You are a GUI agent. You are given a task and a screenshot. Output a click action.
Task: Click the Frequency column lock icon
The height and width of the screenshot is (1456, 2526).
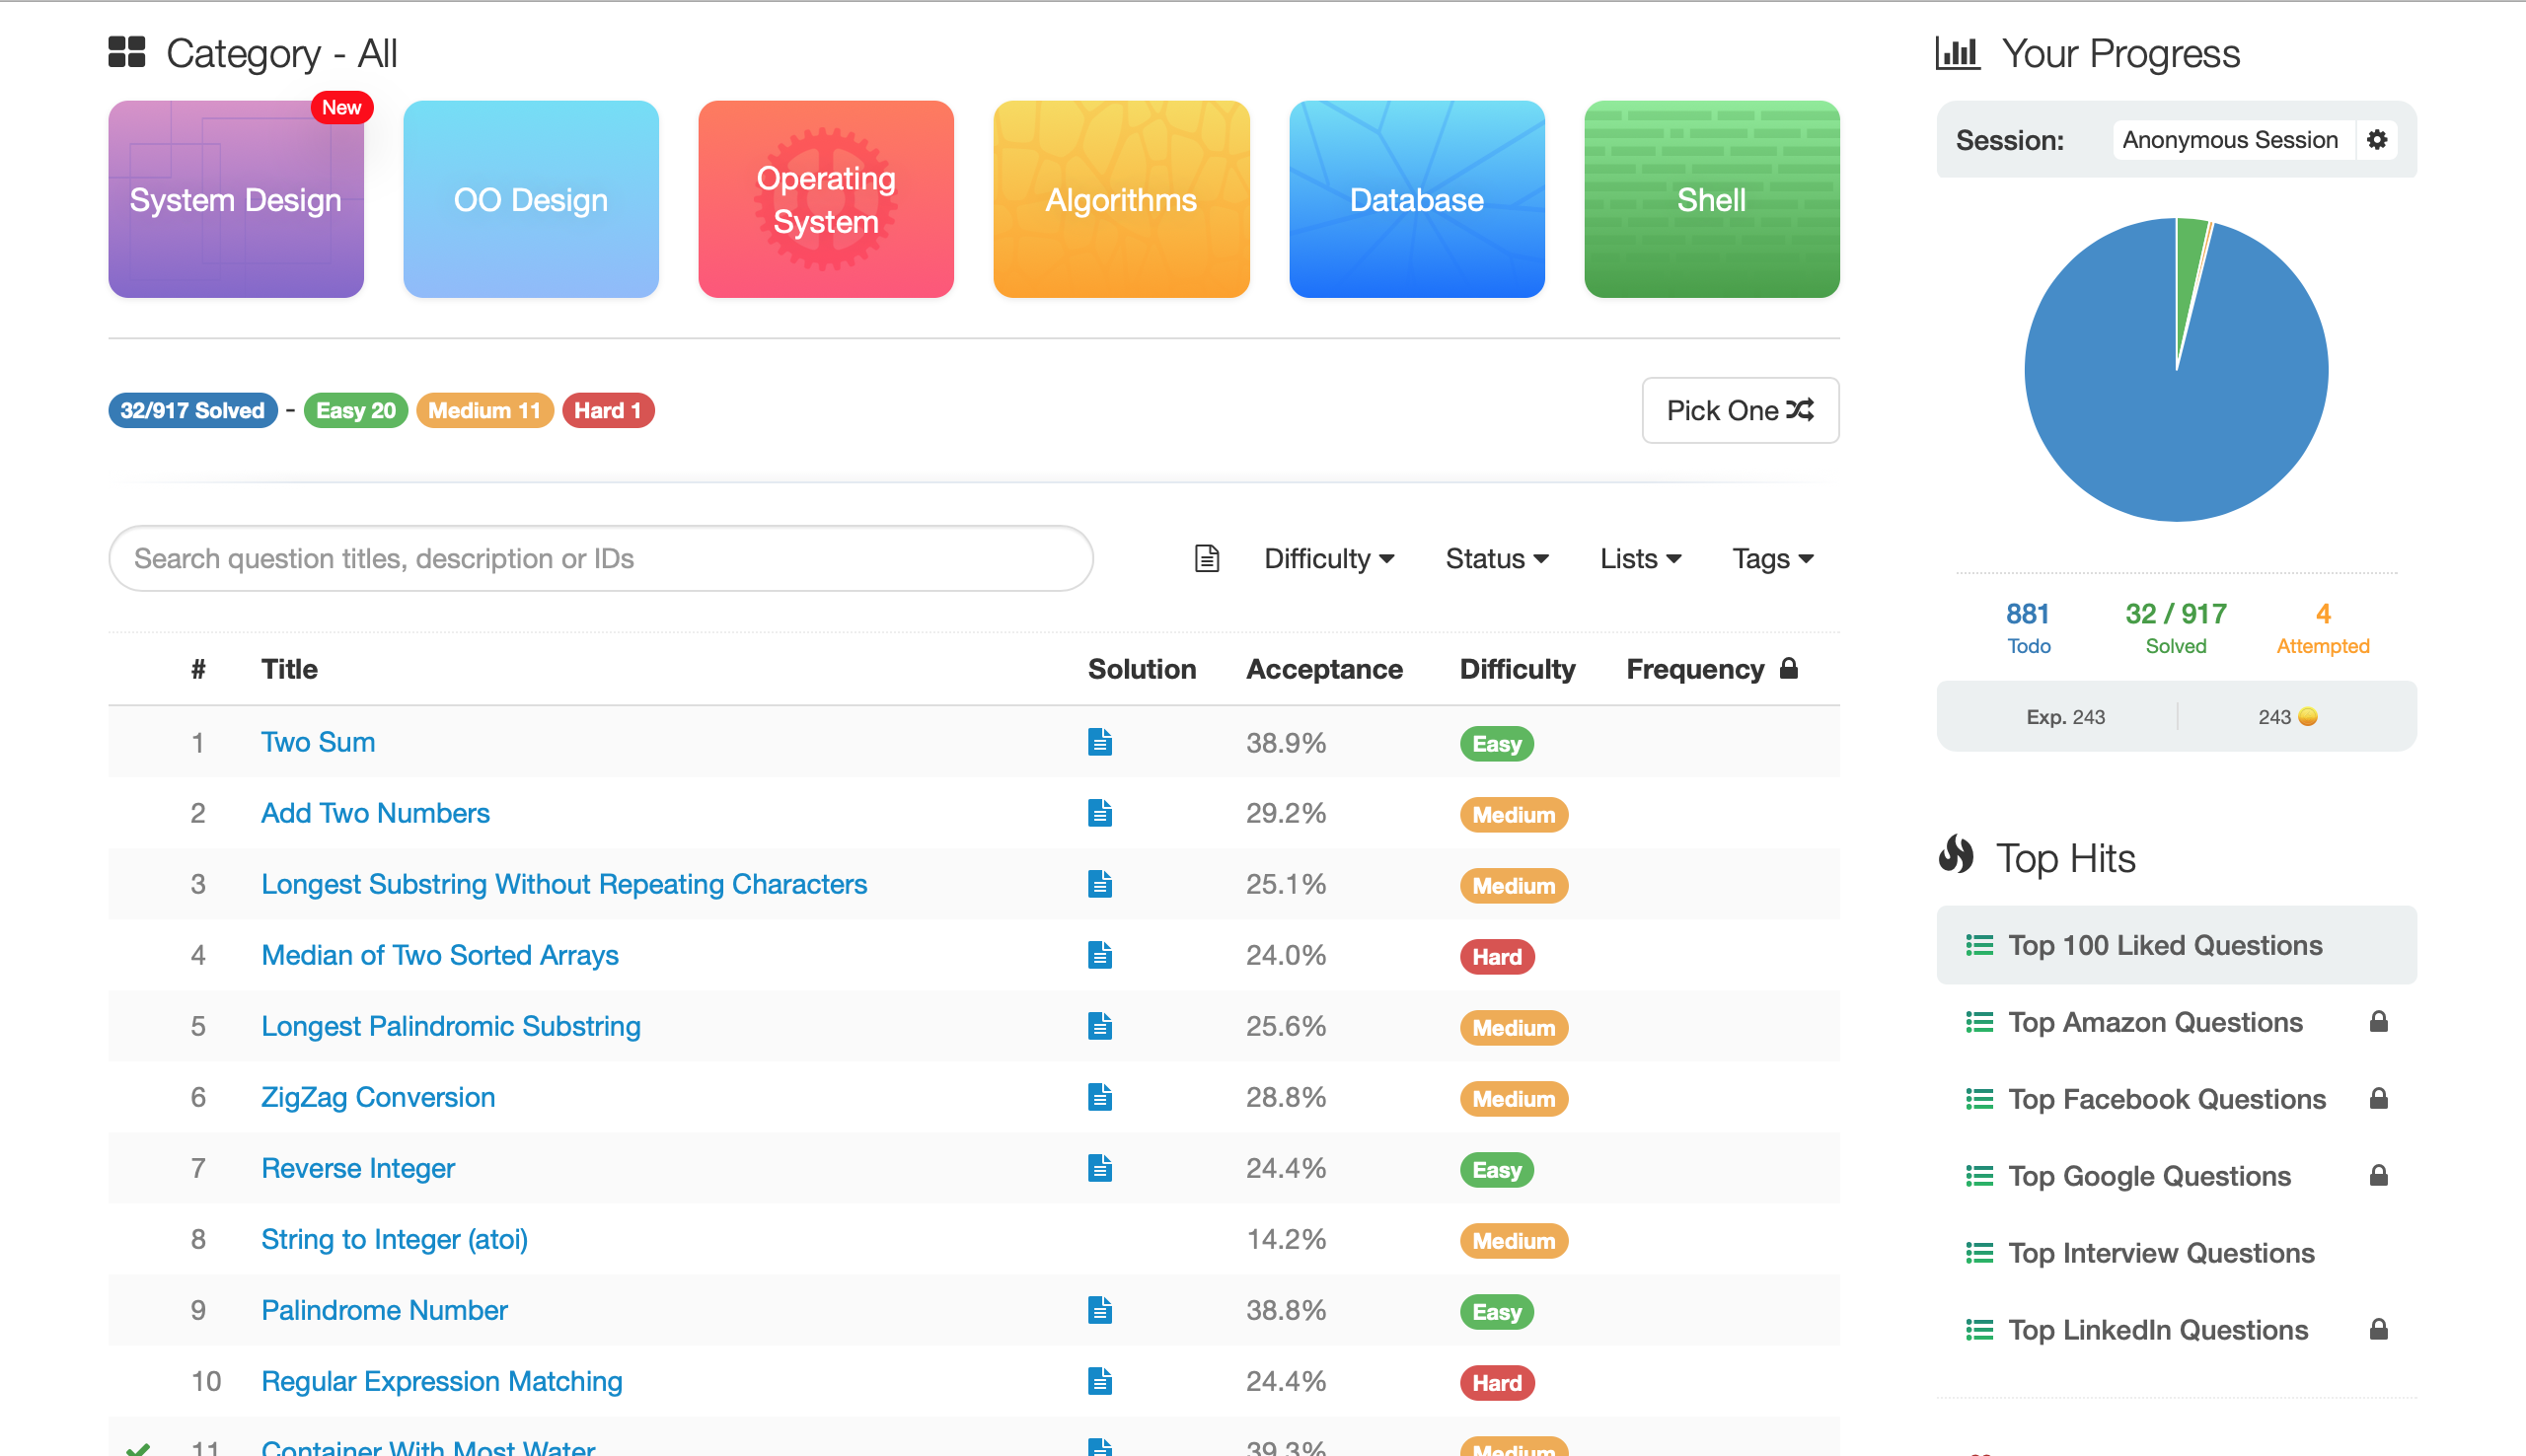click(x=1789, y=668)
